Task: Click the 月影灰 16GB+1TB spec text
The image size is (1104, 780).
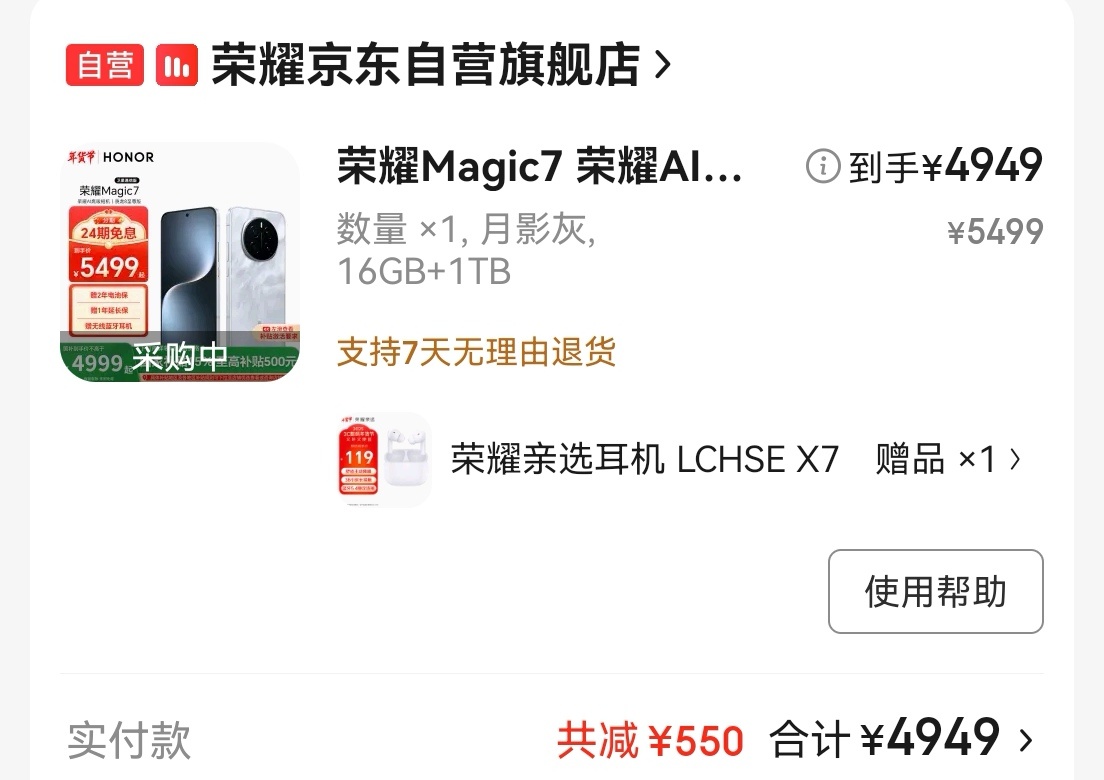Action: pos(467,250)
